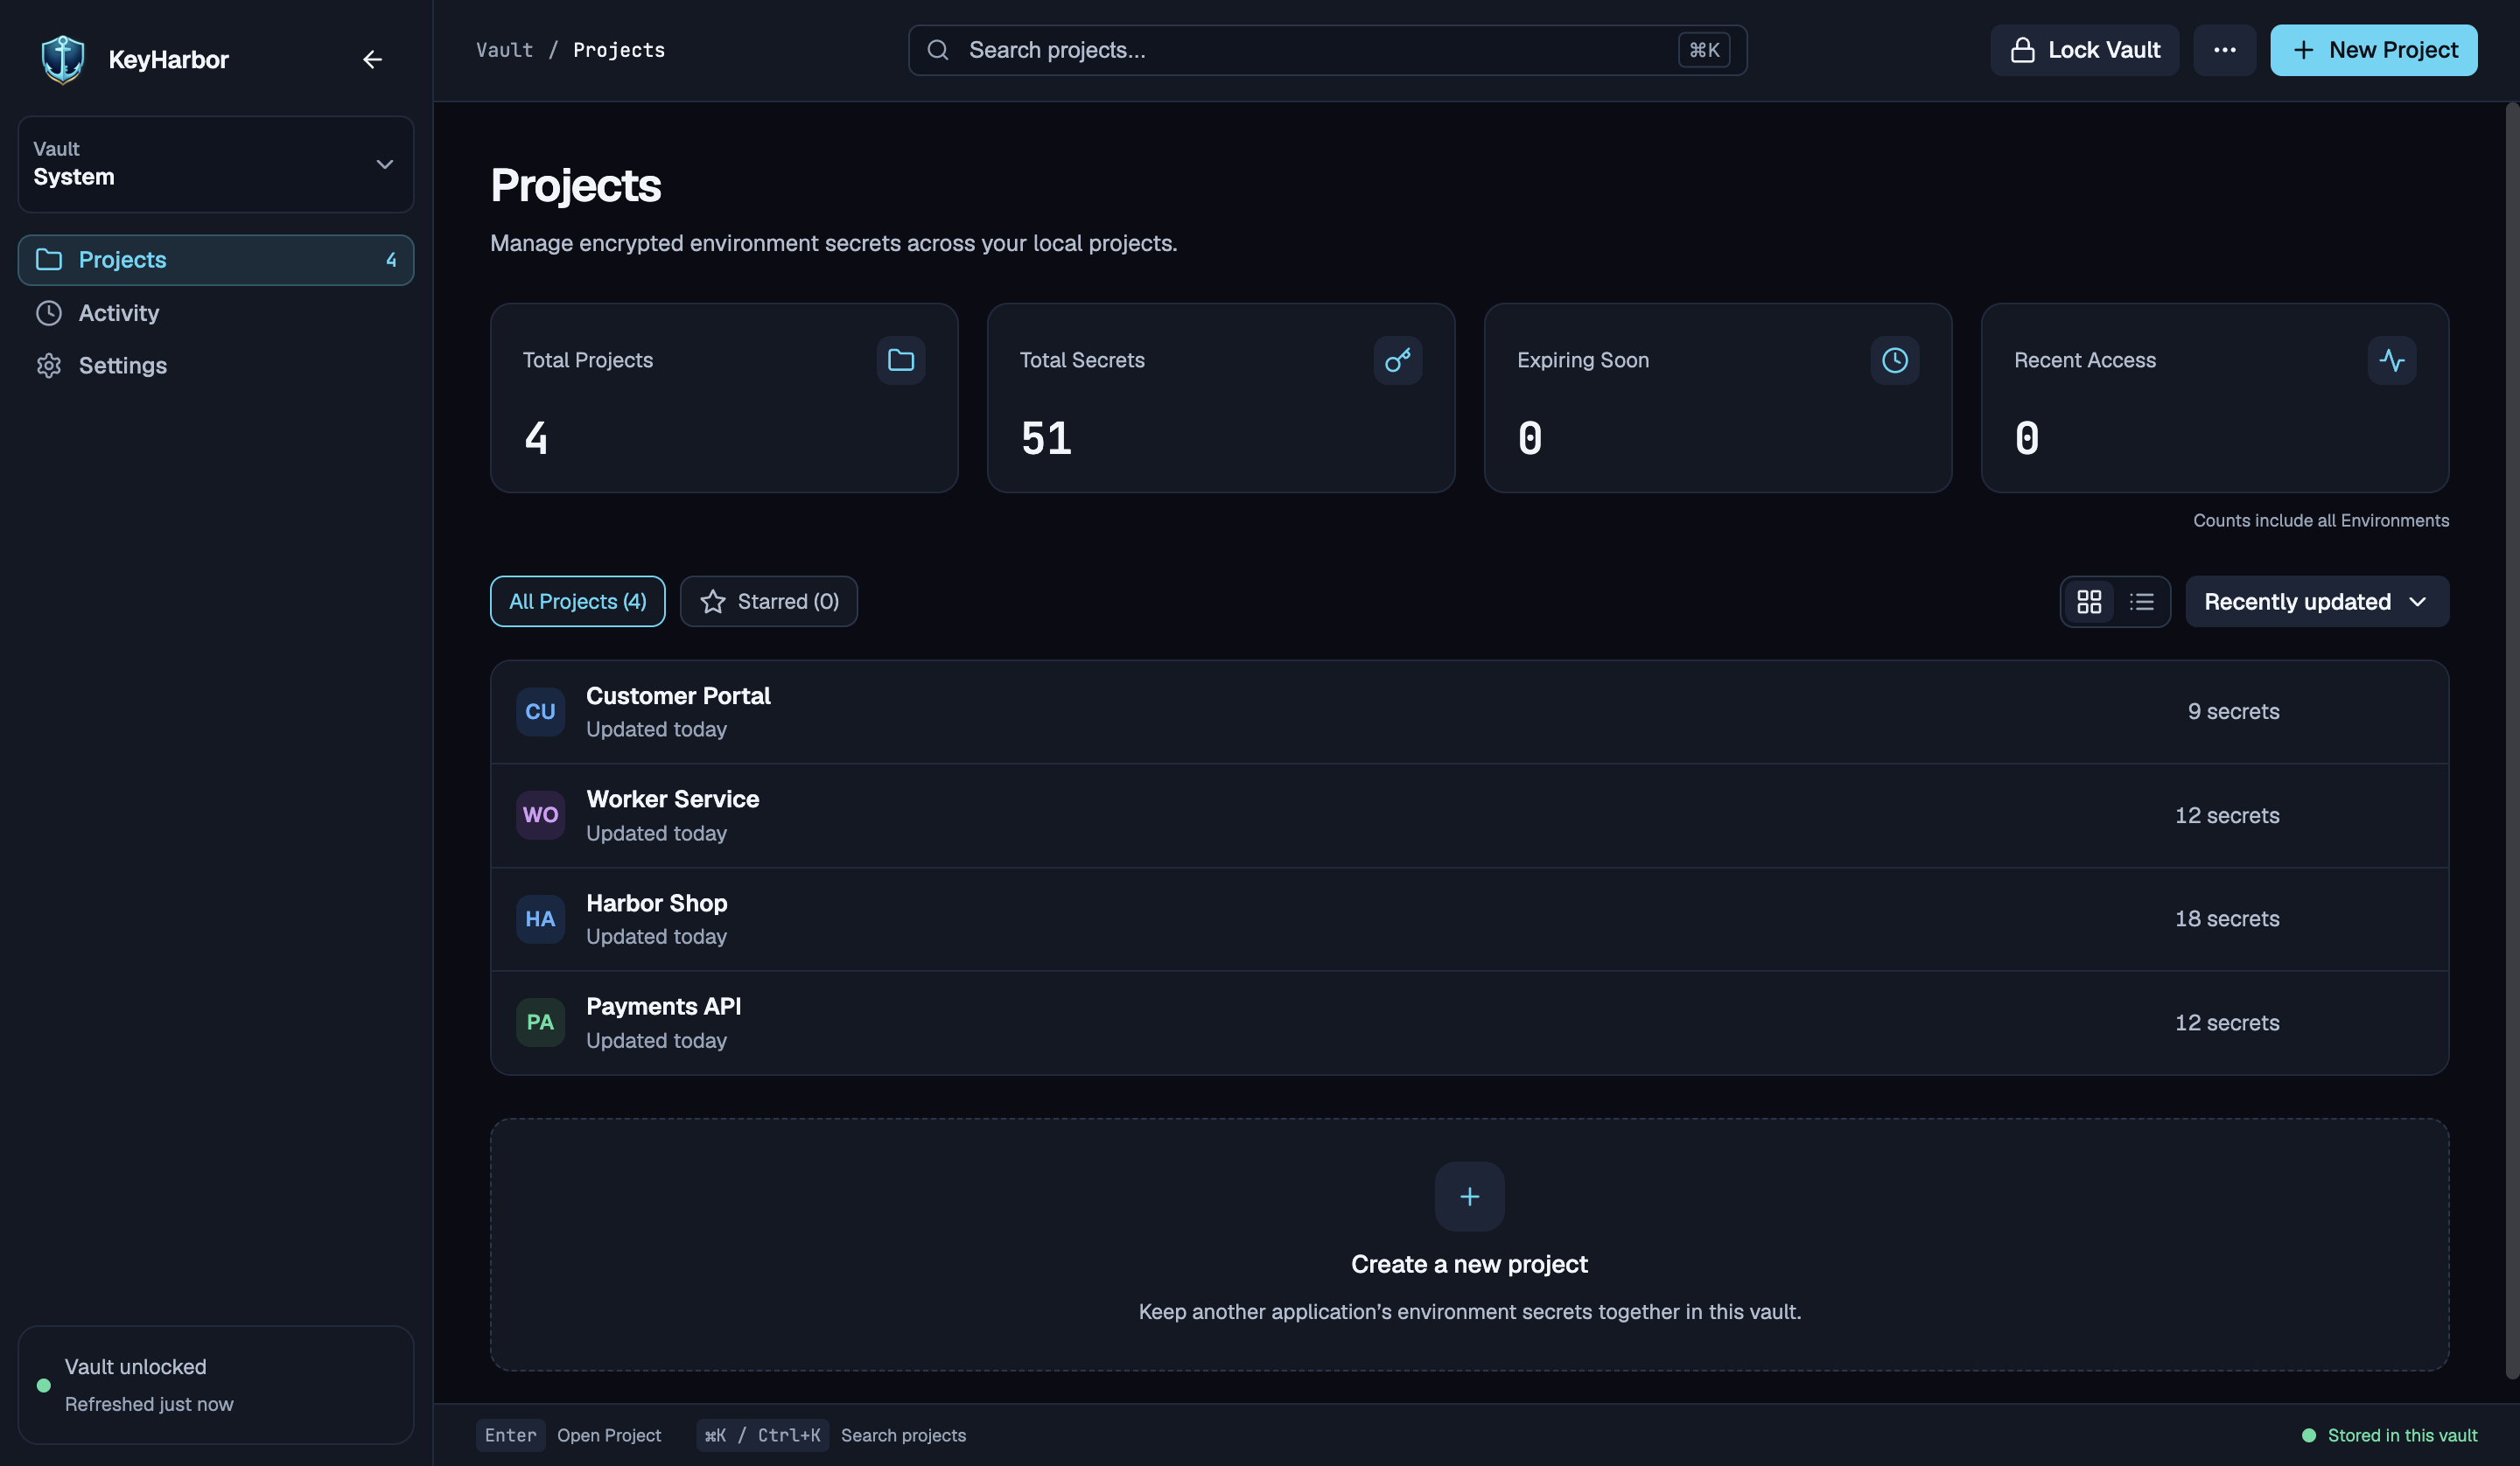Open the Projects sidebar item

tap(216, 260)
